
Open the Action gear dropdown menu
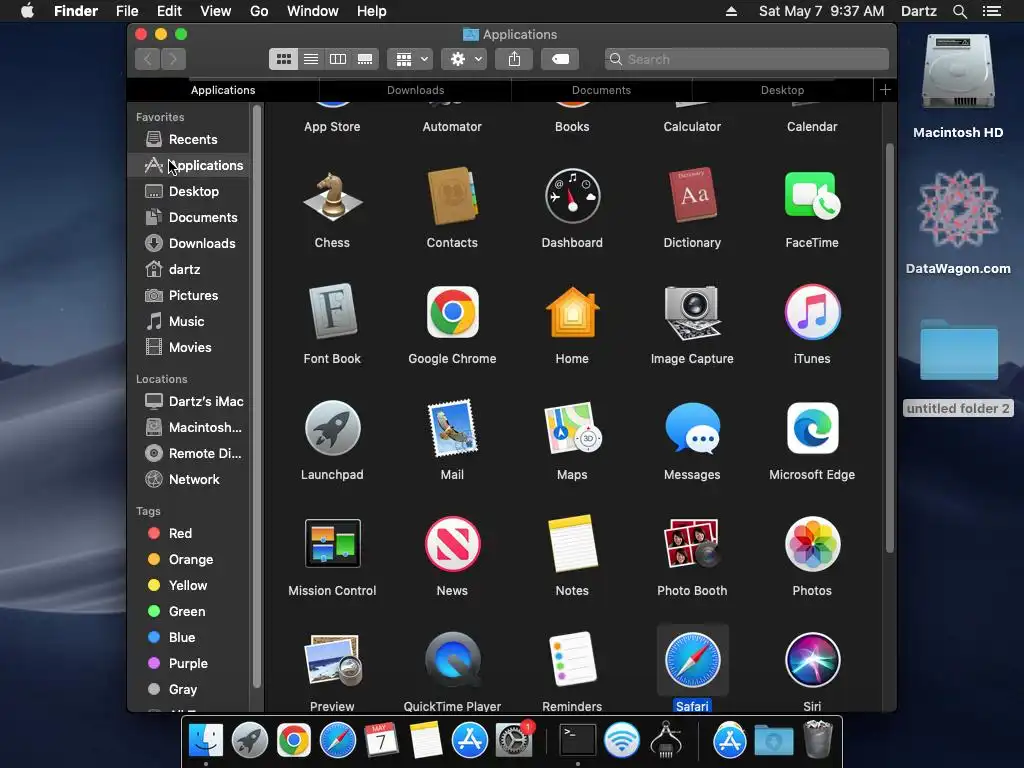pos(464,59)
